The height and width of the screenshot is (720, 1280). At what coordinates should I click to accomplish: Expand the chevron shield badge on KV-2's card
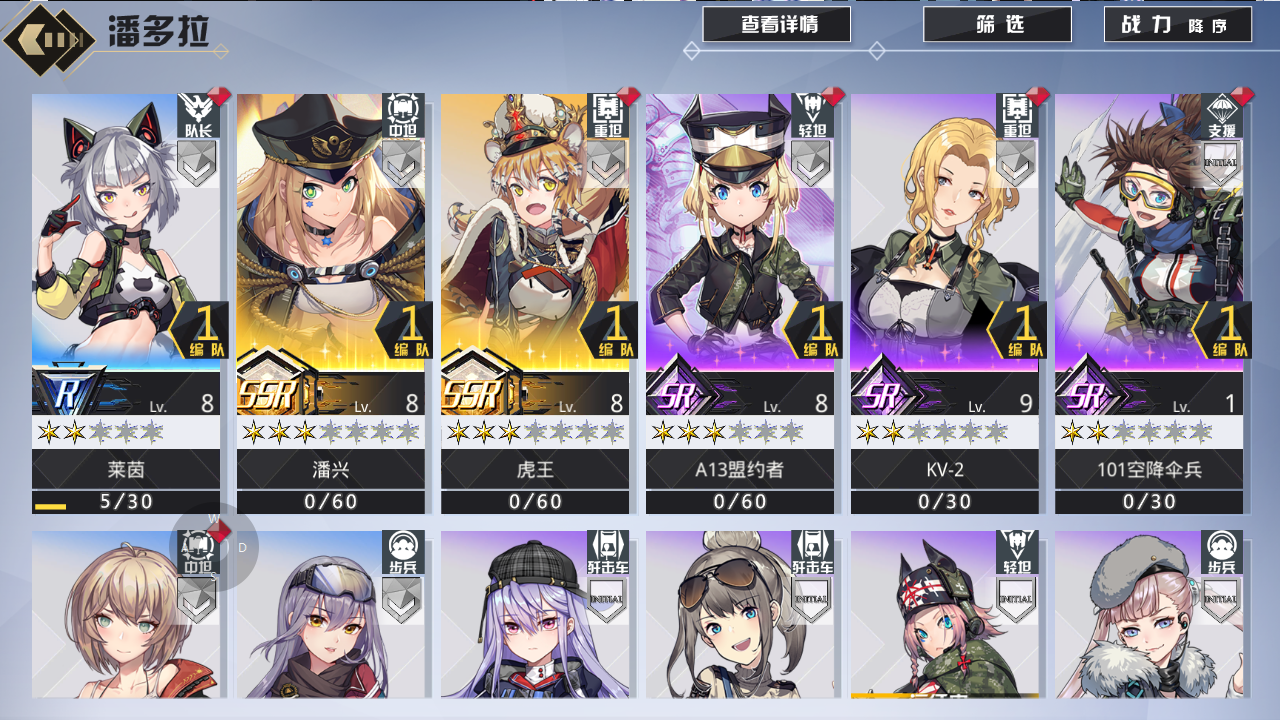(x=1016, y=163)
